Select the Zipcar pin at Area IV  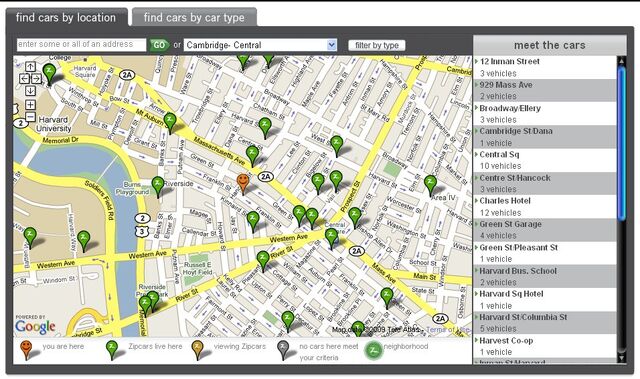point(430,185)
